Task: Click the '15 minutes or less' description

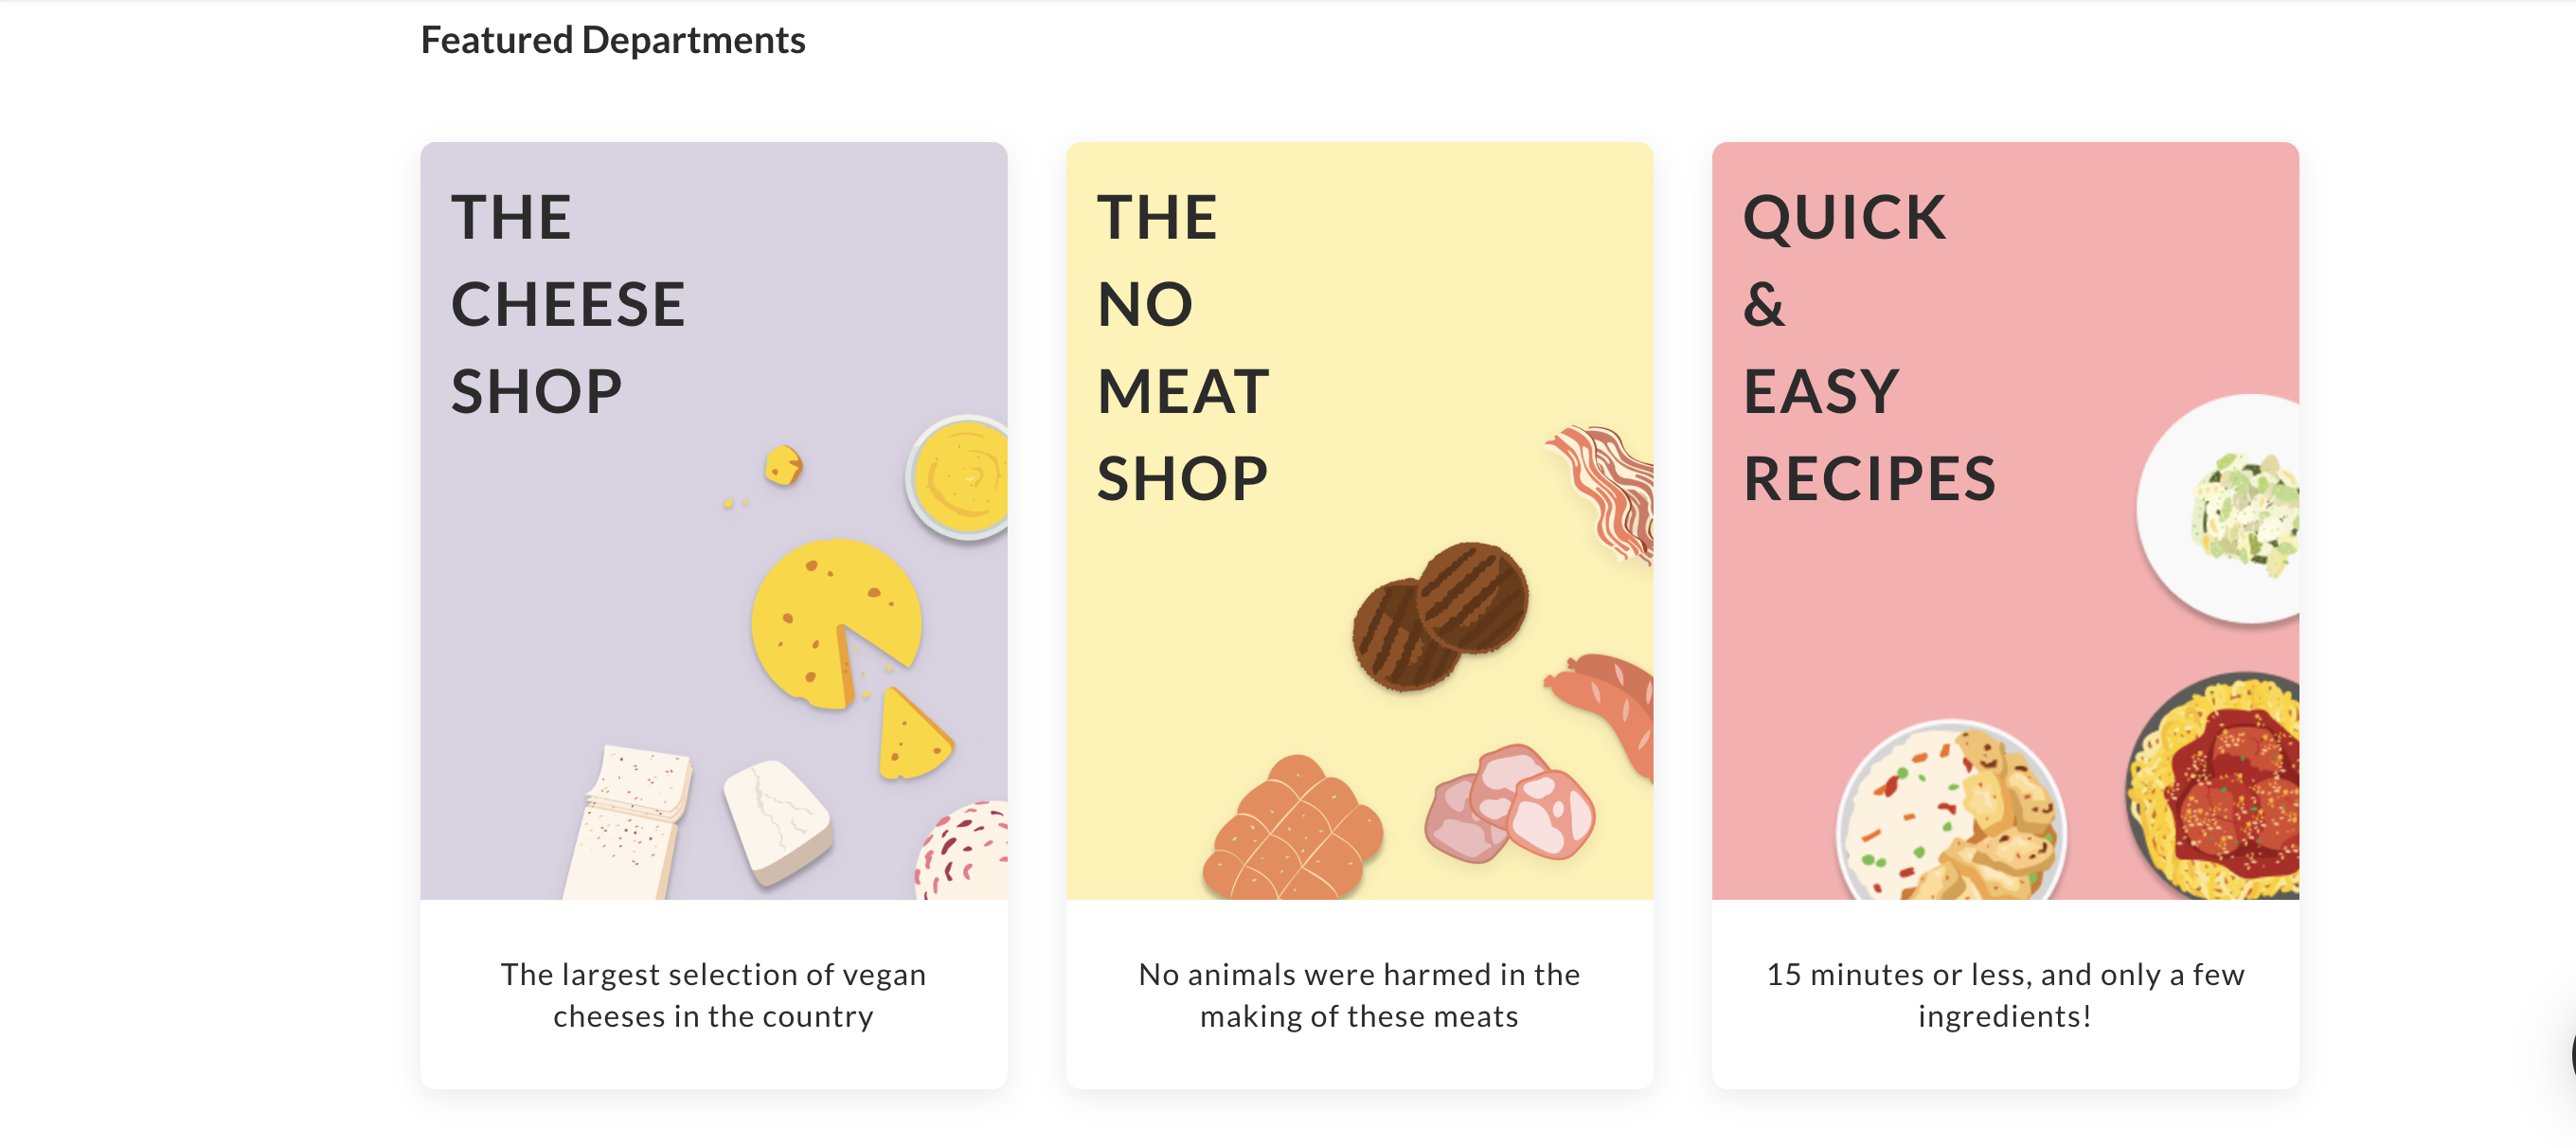Action: point(2005,995)
